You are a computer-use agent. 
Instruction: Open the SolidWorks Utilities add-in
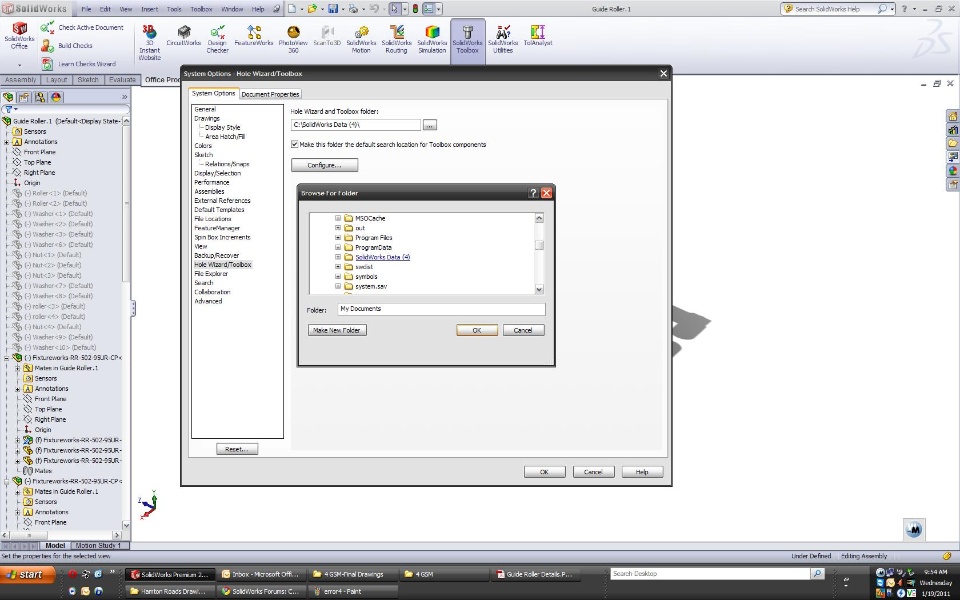(503, 40)
